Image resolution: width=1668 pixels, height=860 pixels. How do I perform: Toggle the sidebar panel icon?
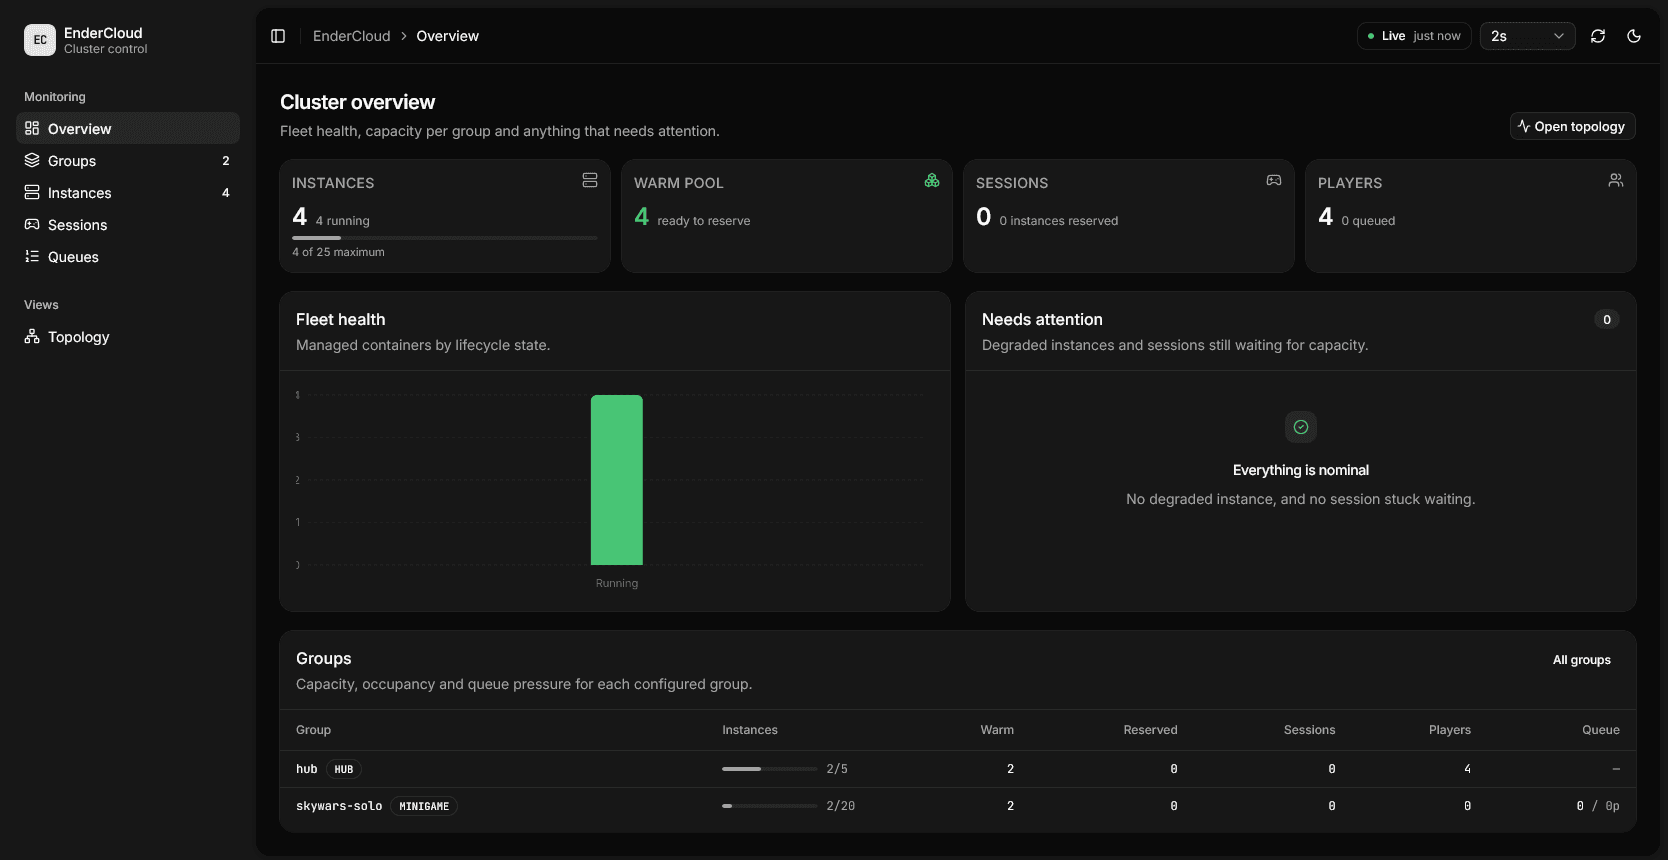278,36
